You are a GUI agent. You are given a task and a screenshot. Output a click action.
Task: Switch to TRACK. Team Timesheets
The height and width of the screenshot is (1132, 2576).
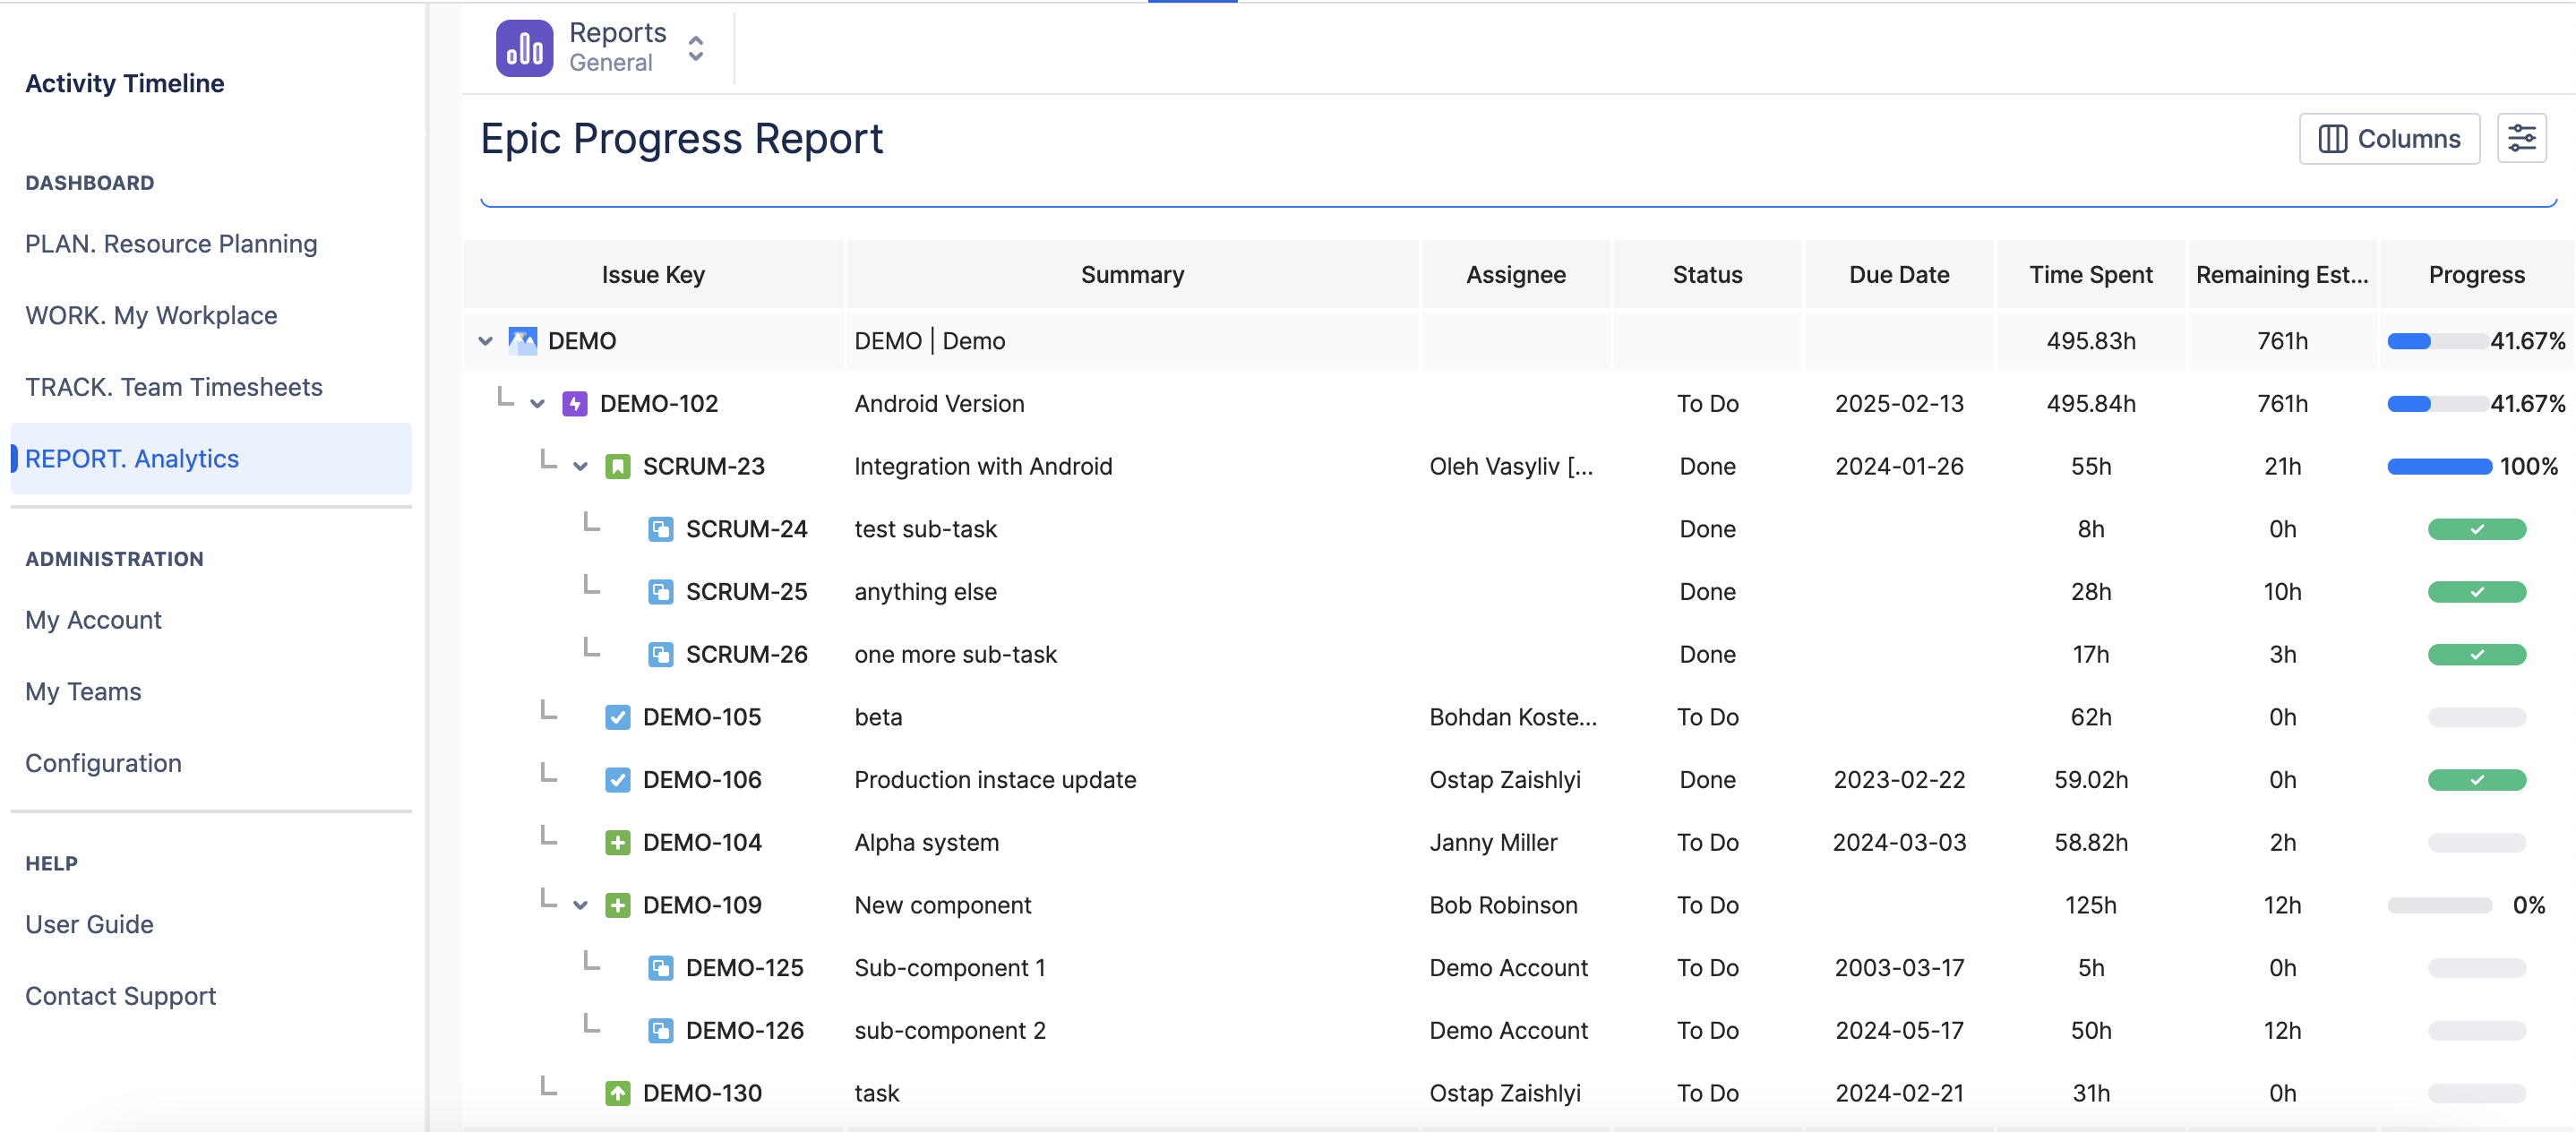coord(174,386)
